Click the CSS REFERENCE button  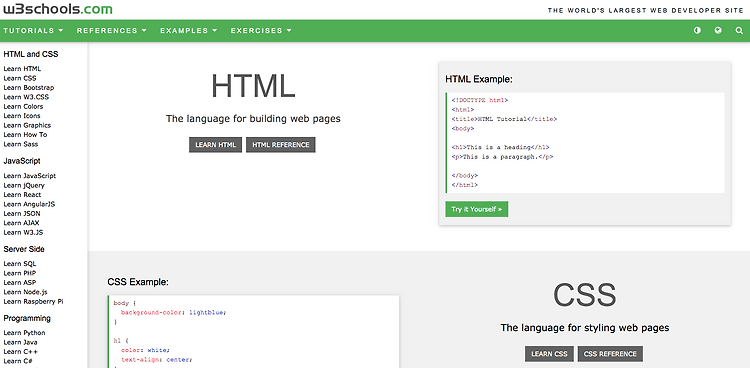point(610,354)
